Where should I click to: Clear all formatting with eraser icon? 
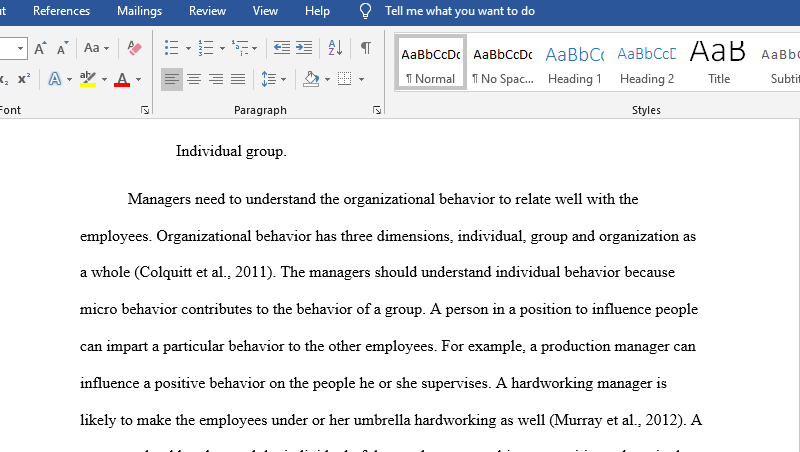[x=134, y=48]
